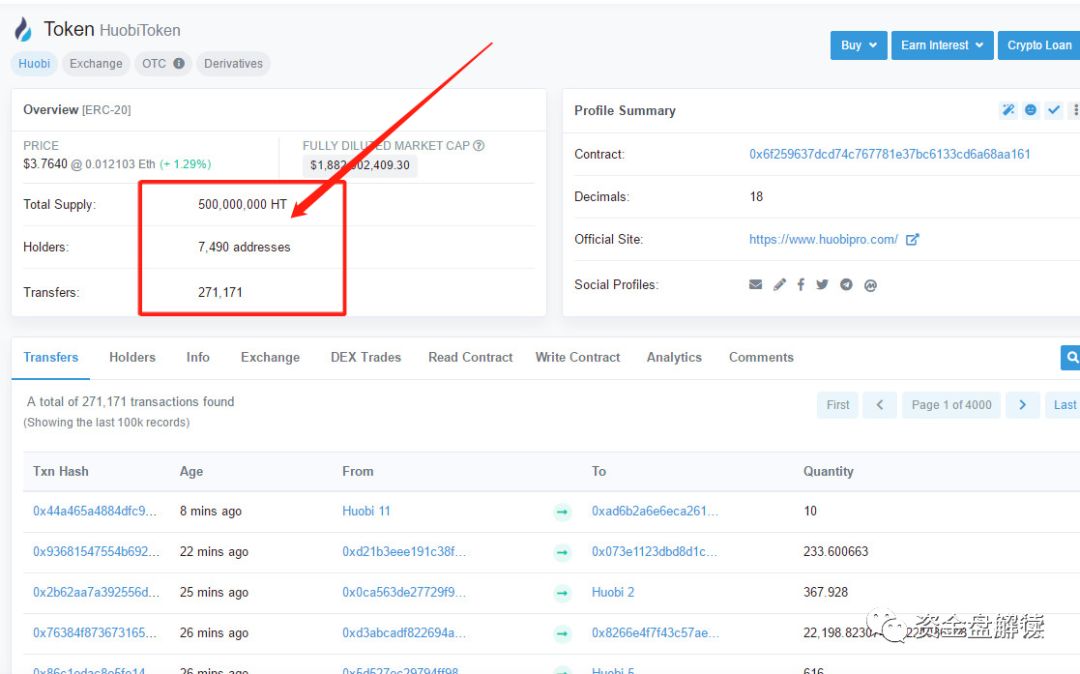
Task: Click the round face icon in Profile Summary
Action: click(x=1030, y=110)
